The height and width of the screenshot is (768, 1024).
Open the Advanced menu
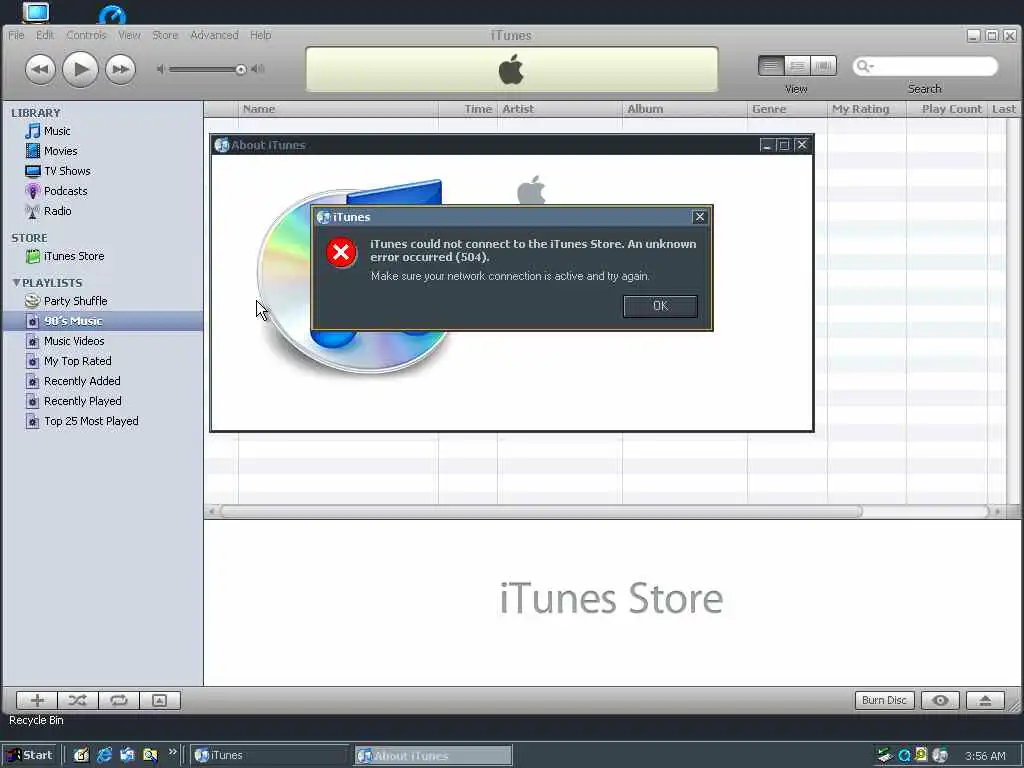pyautogui.click(x=214, y=35)
